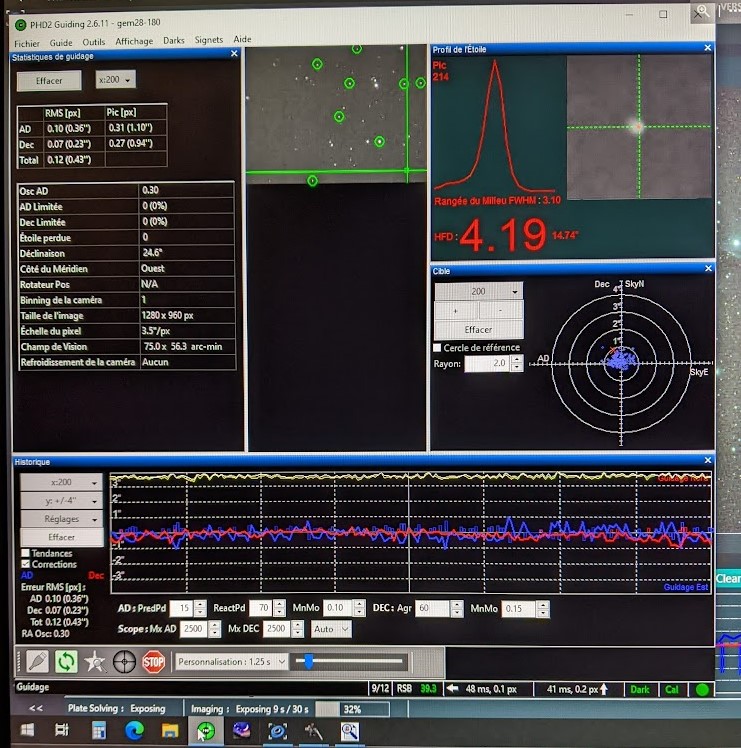
Task: Open the Signets menu
Action: (209, 40)
